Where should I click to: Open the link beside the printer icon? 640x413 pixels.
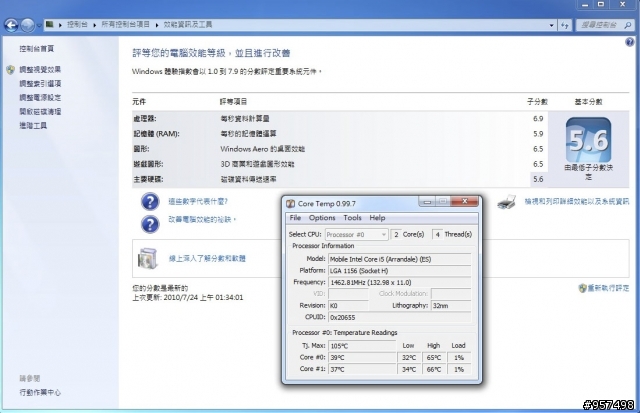576,201
